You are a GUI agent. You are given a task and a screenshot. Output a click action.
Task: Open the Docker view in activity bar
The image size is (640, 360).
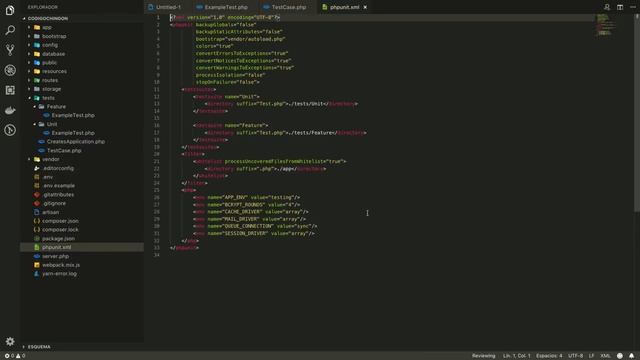tap(10, 110)
